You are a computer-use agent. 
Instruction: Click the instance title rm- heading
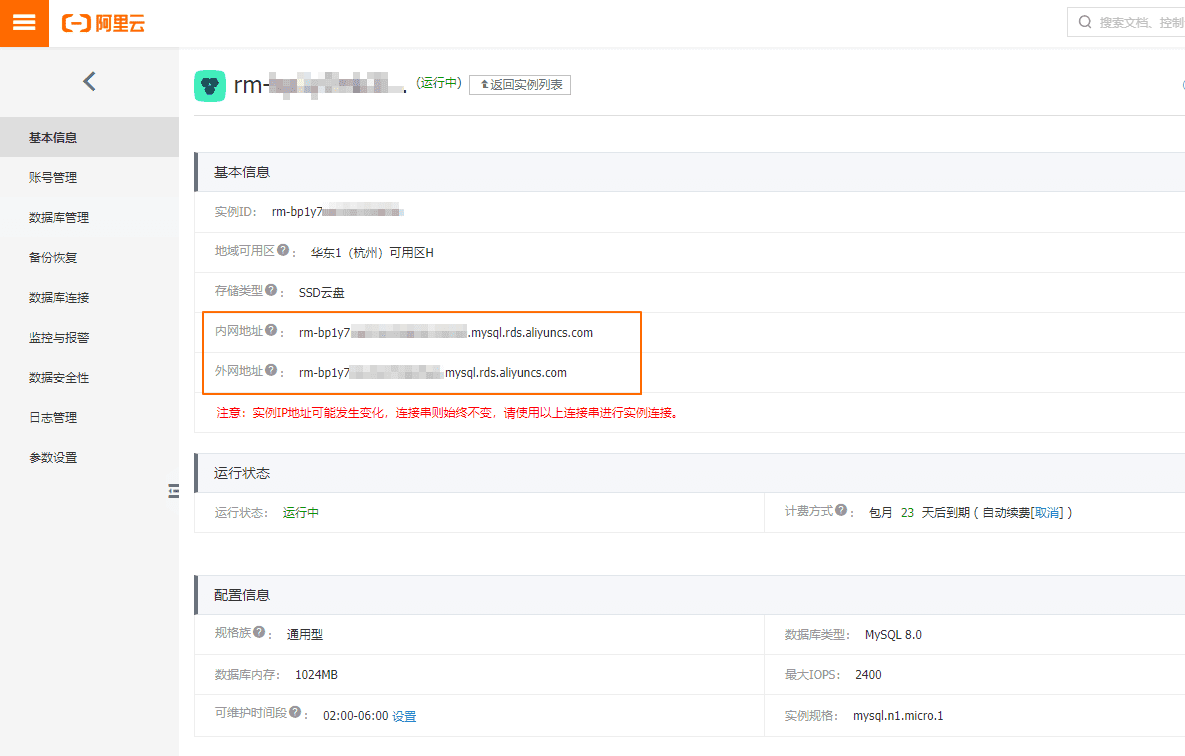(x=320, y=85)
